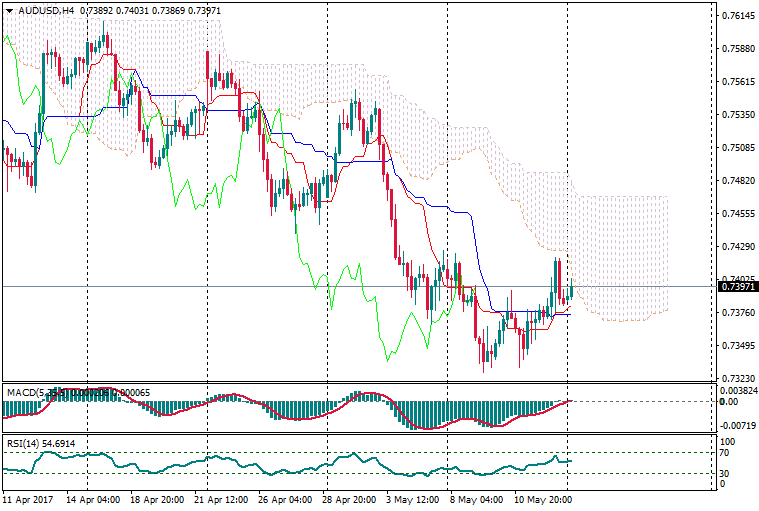Click the triangle arrow beside AUDUSD,H4
This screenshot has width=759, height=511.
(x=9, y=10)
